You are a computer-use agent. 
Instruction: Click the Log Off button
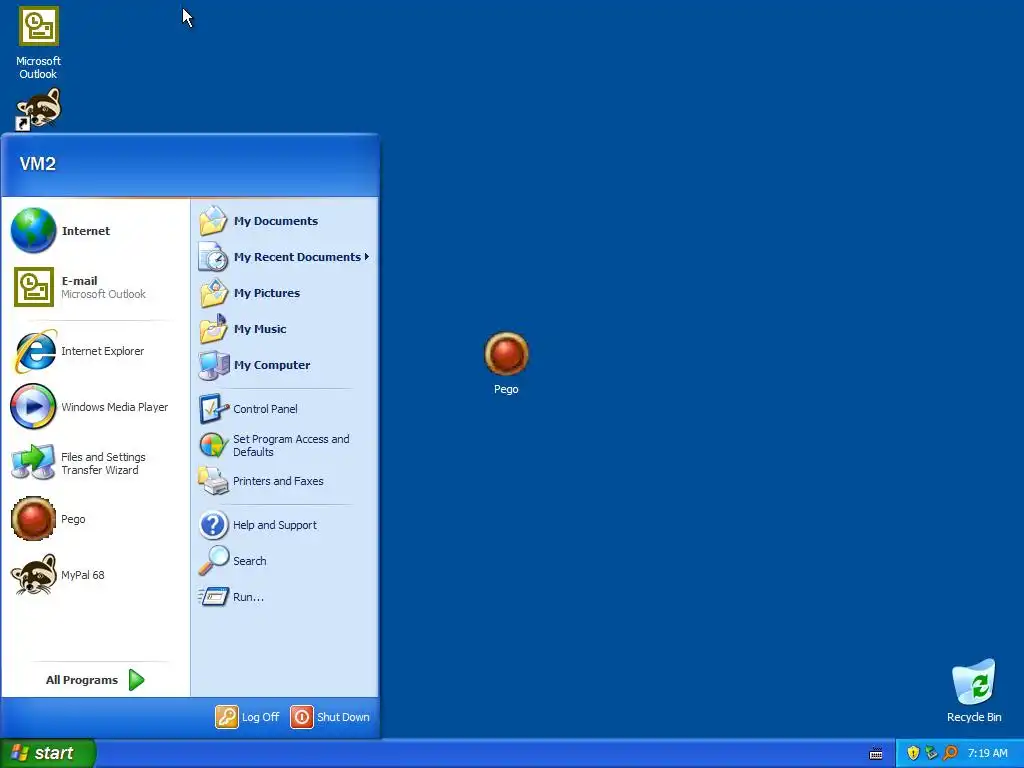tap(248, 716)
